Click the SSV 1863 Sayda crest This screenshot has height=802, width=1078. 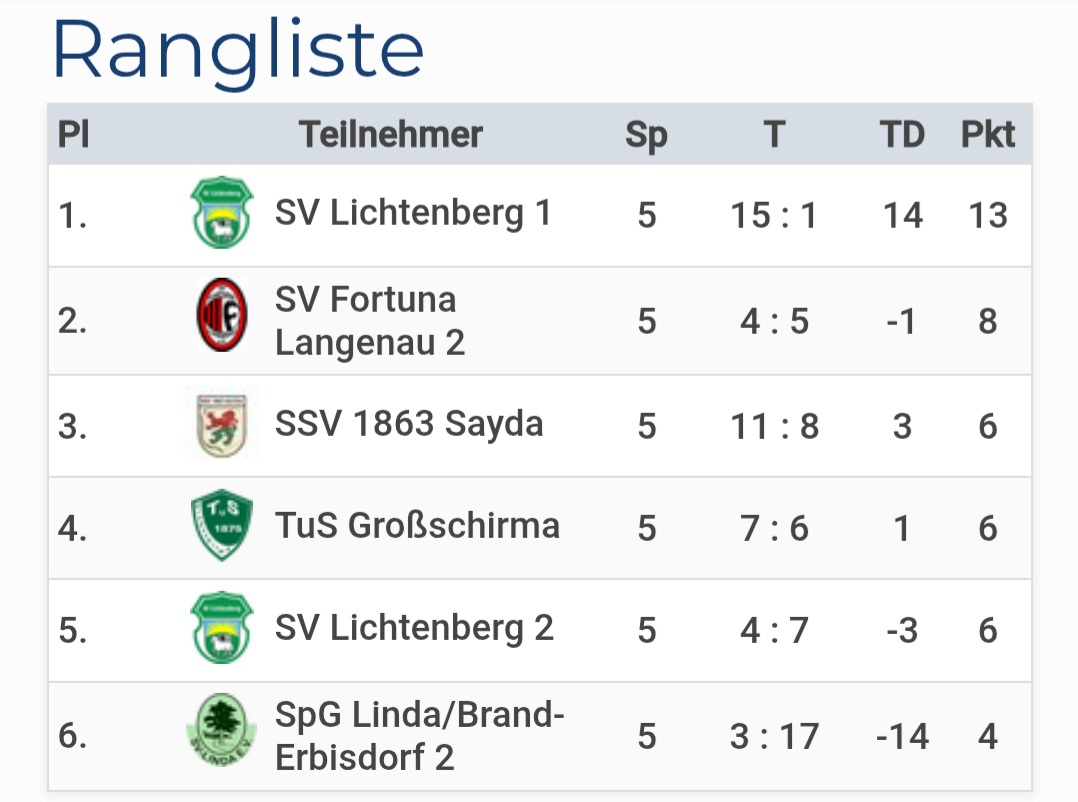click(x=222, y=425)
